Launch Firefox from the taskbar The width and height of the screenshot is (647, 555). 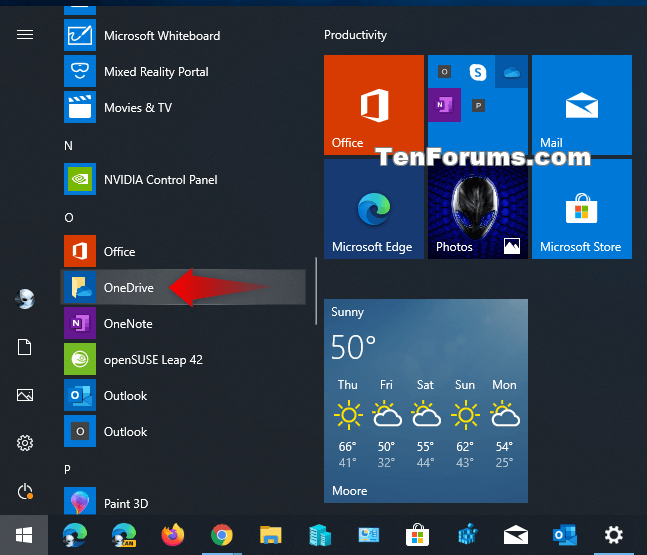[x=173, y=535]
